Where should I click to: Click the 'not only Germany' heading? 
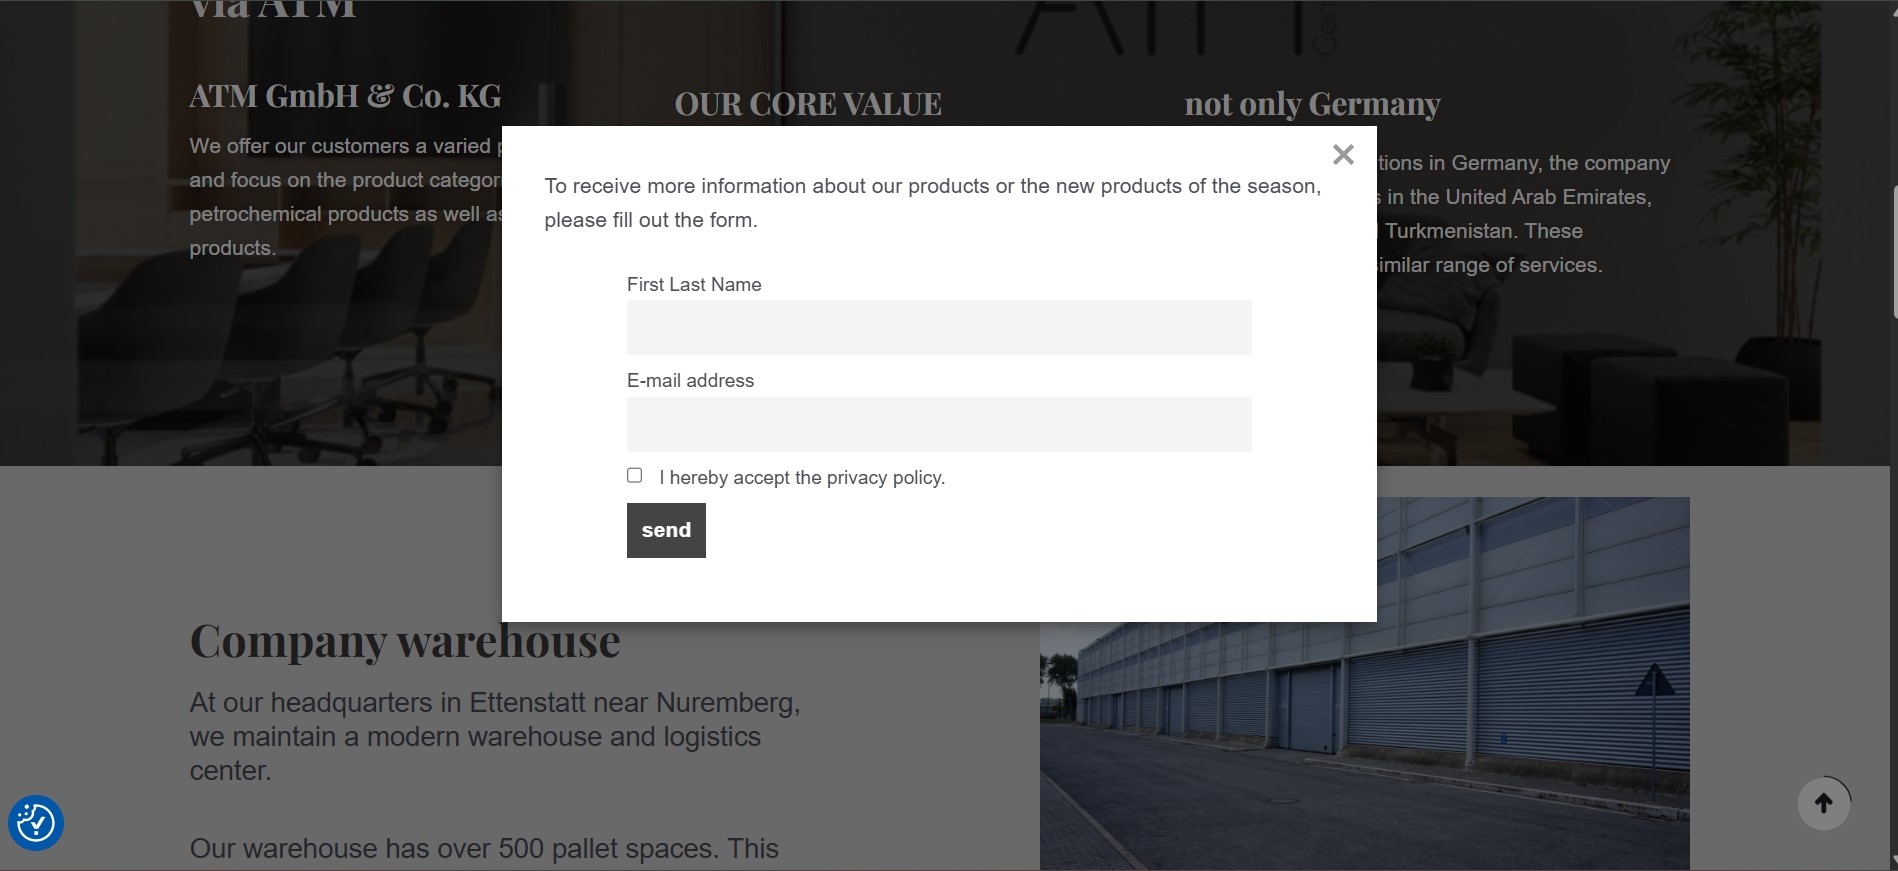point(1312,104)
